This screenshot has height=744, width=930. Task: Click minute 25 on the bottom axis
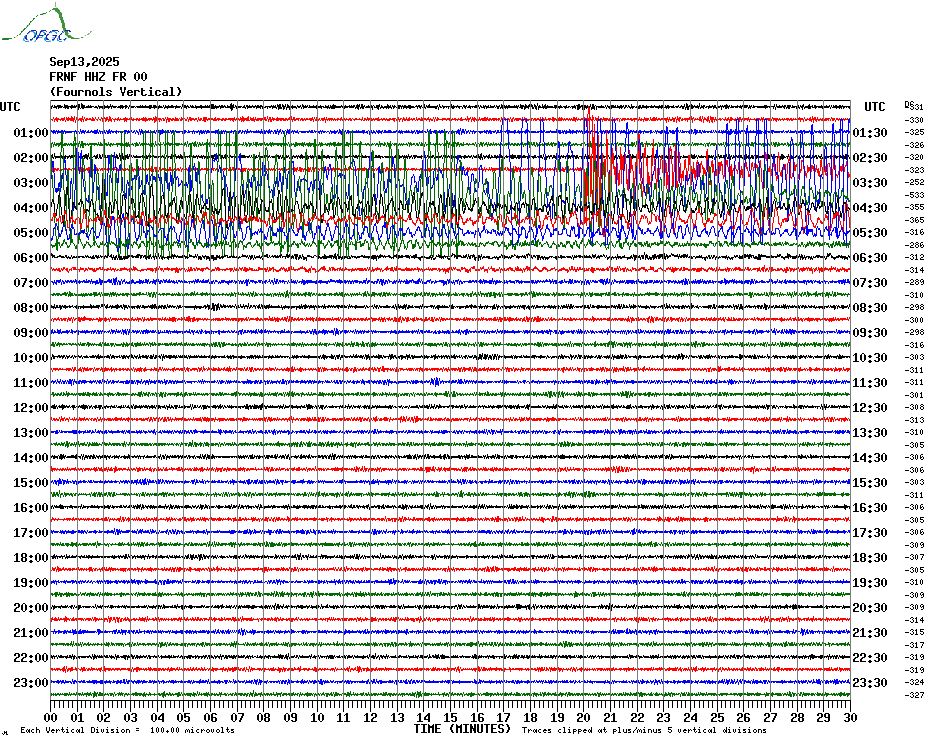pyautogui.click(x=717, y=717)
